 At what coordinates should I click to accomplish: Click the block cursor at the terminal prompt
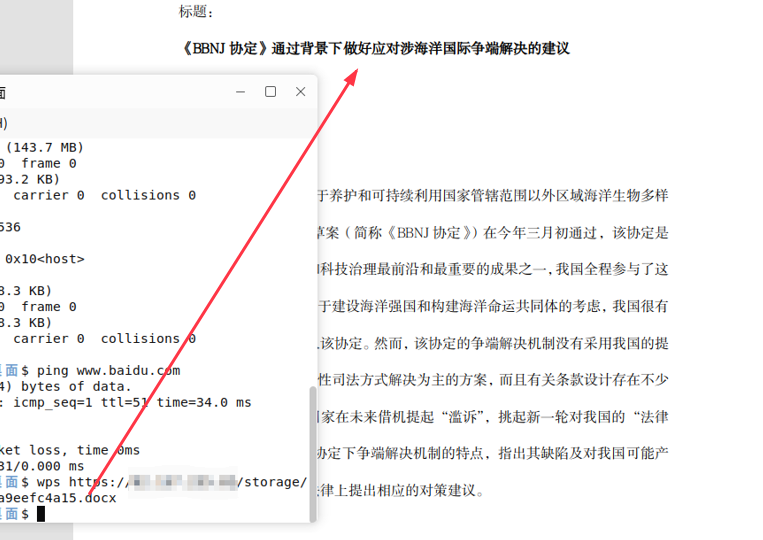41,514
